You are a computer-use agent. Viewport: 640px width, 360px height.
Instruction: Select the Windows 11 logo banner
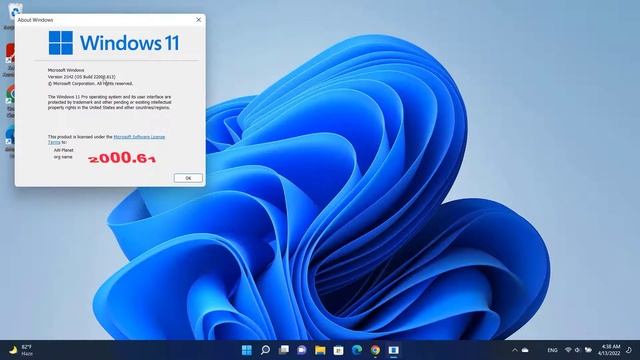coord(114,43)
